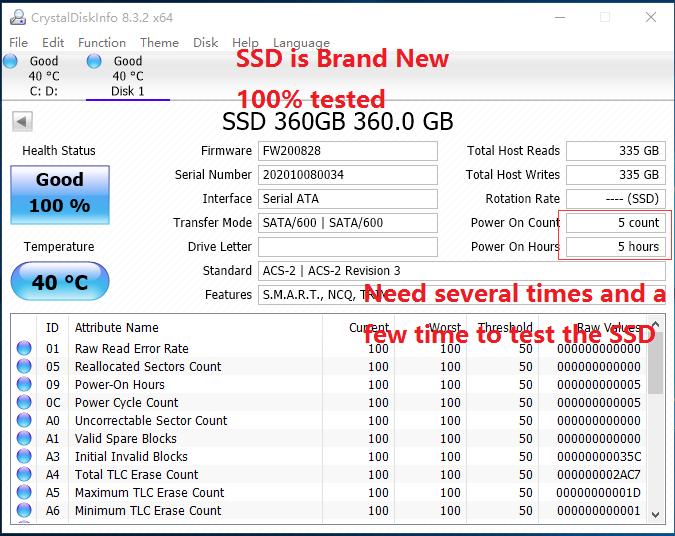Image resolution: width=675 pixels, height=536 pixels.
Task: Go to previous disk with left arrow
Action: (x=22, y=121)
